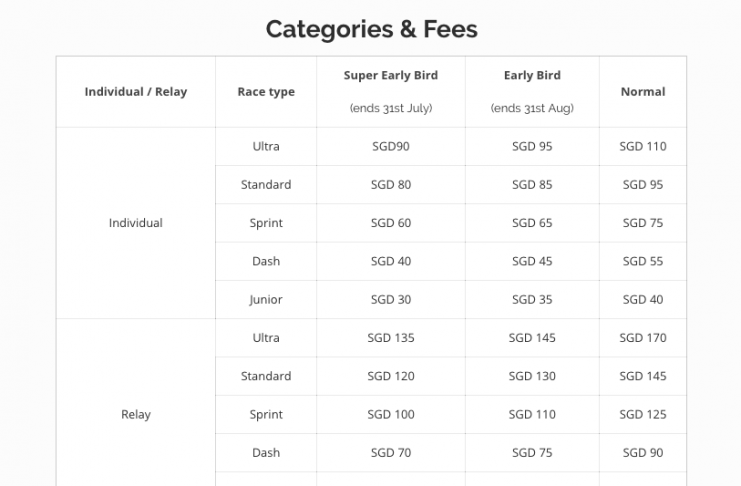Click Relay Sprint SGD 125 normal price
The height and width of the screenshot is (486, 741).
(x=643, y=414)
